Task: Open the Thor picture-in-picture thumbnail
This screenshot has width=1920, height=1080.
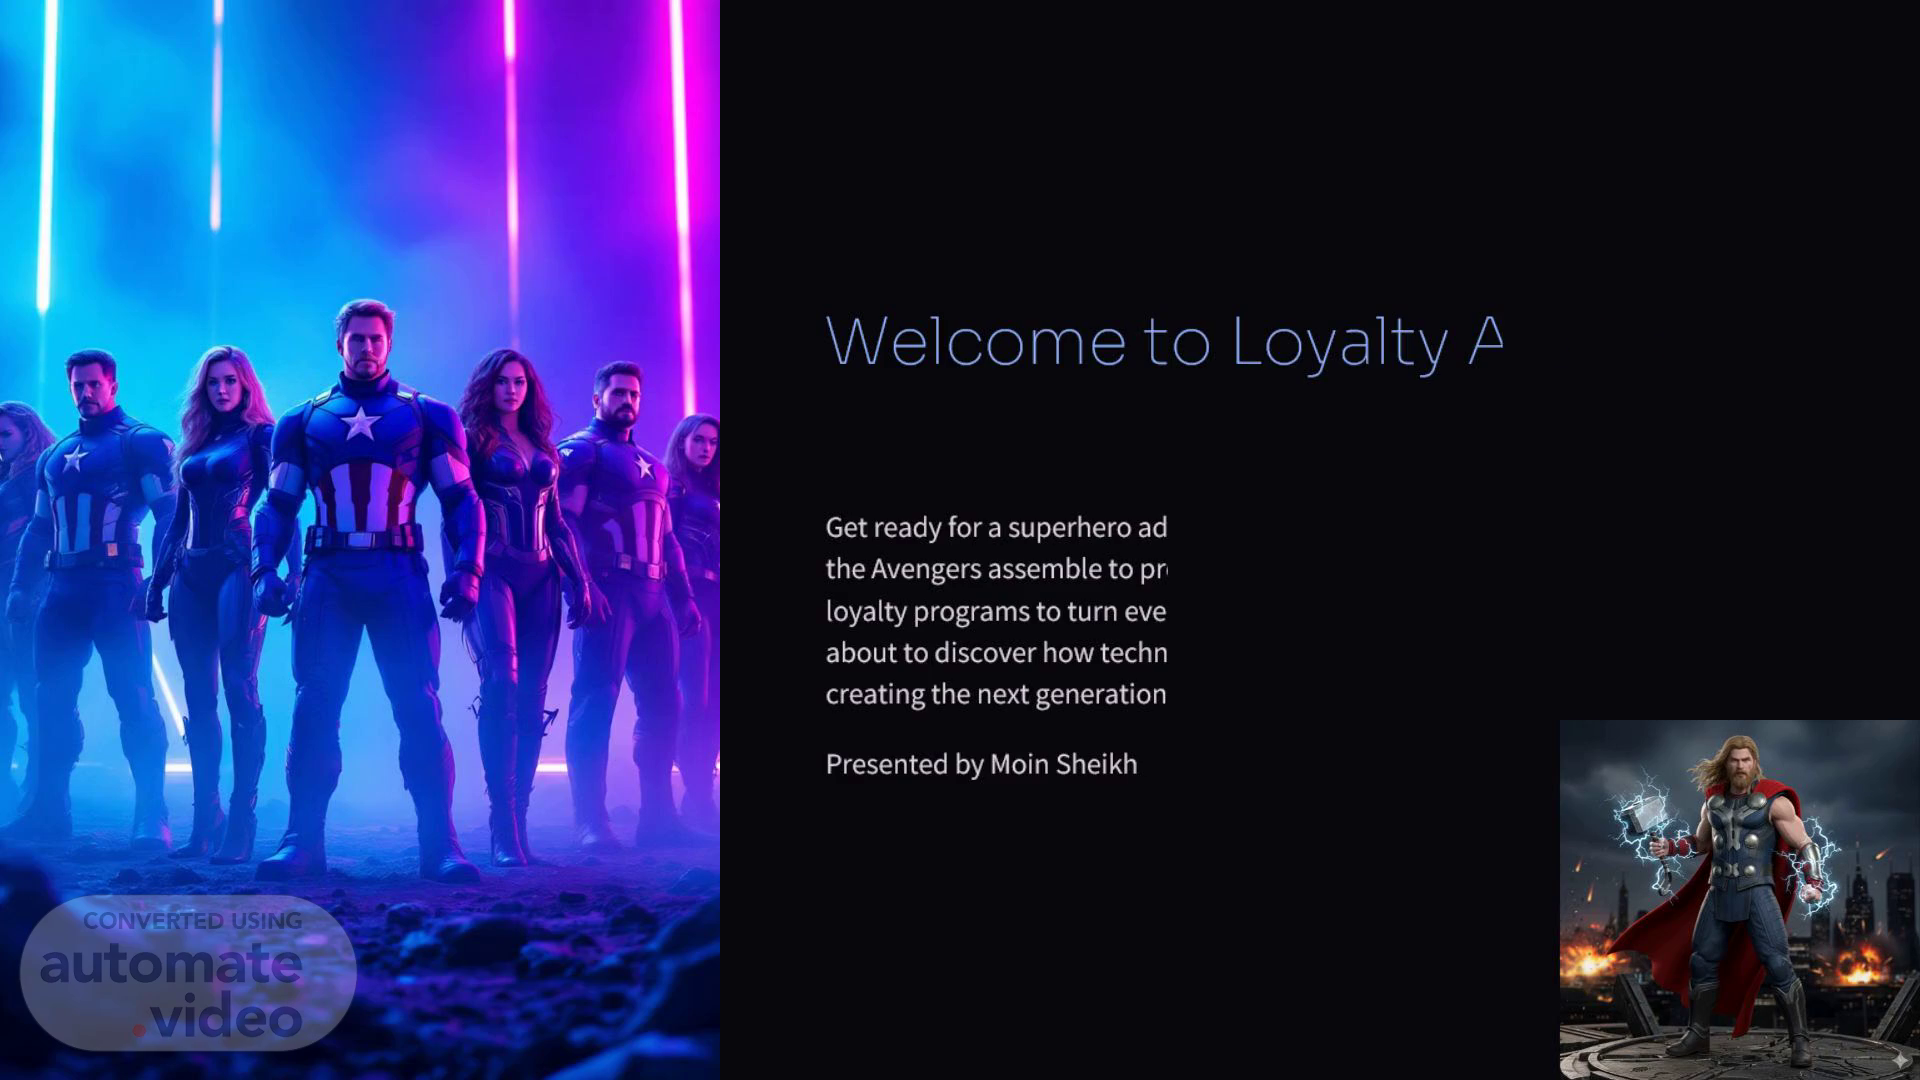Action: (1740, 900)
